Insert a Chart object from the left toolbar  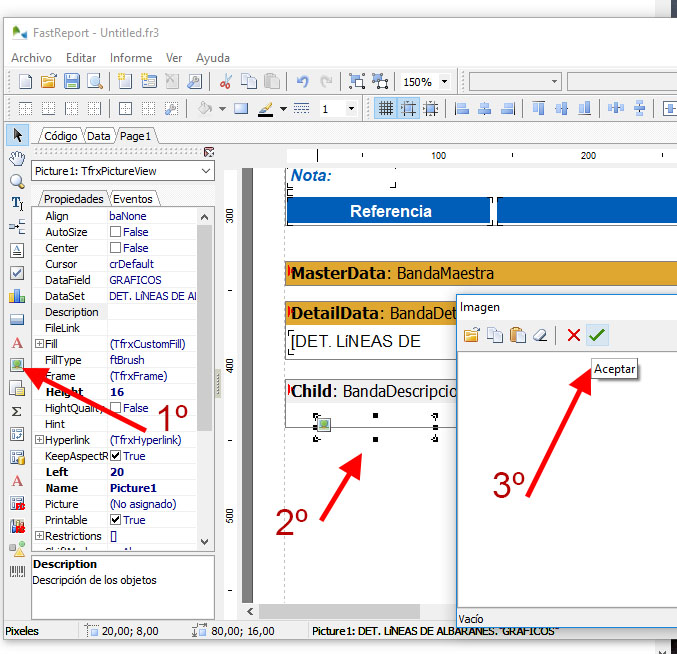(17, 296)
